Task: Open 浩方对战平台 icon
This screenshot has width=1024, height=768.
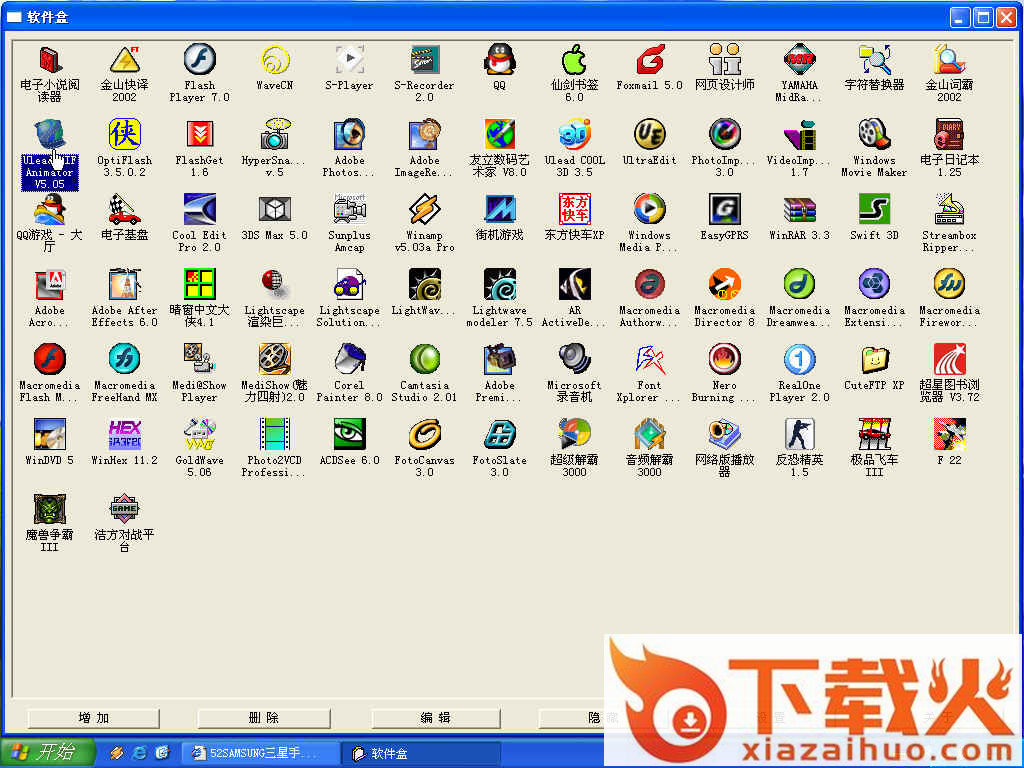Action: pos(124,509)
